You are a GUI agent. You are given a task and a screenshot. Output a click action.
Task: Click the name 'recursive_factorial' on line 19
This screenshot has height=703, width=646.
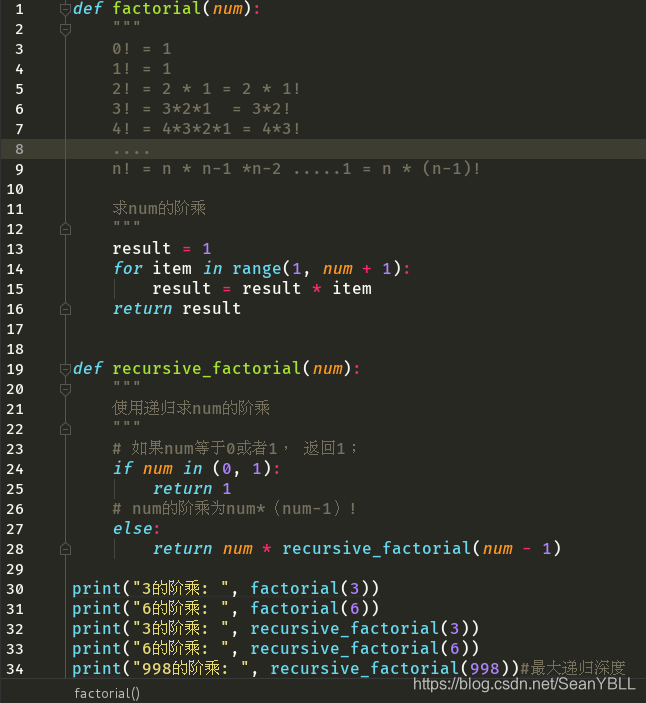point(207,369)
